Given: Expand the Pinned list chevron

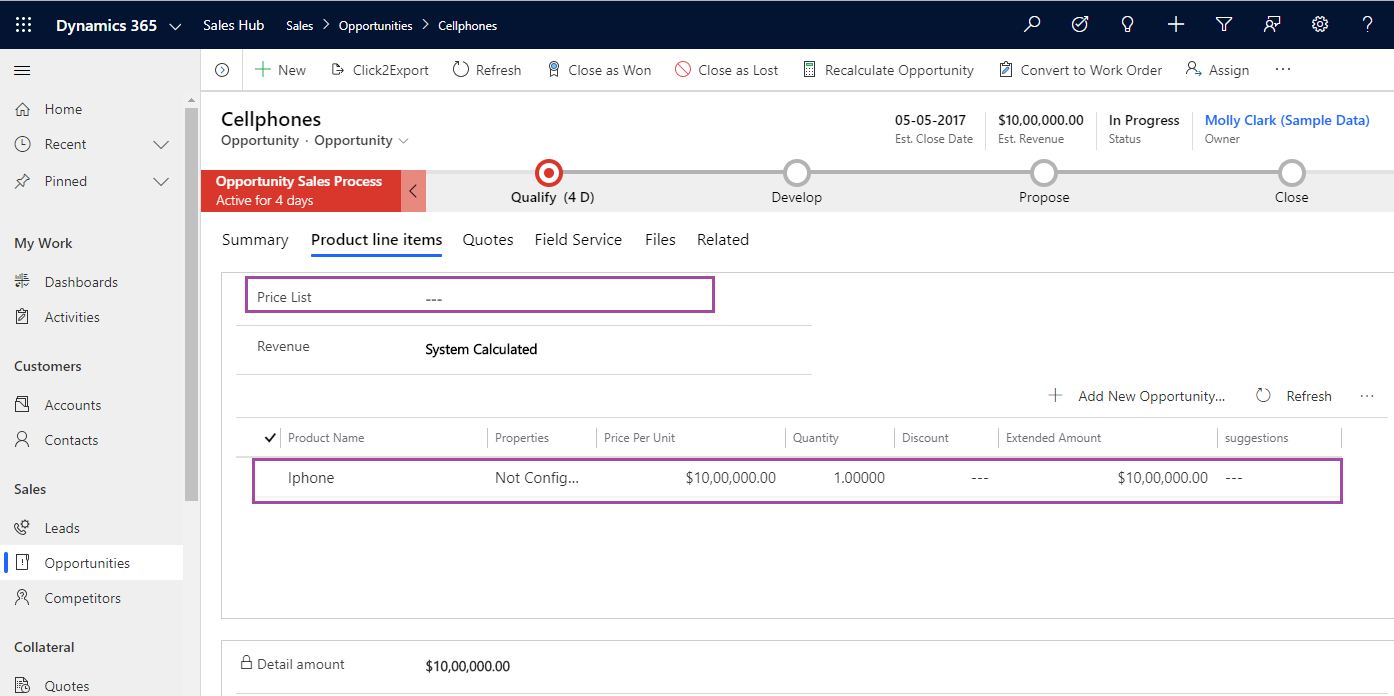Looking at the screenshot, I should [x=161, y=182].
